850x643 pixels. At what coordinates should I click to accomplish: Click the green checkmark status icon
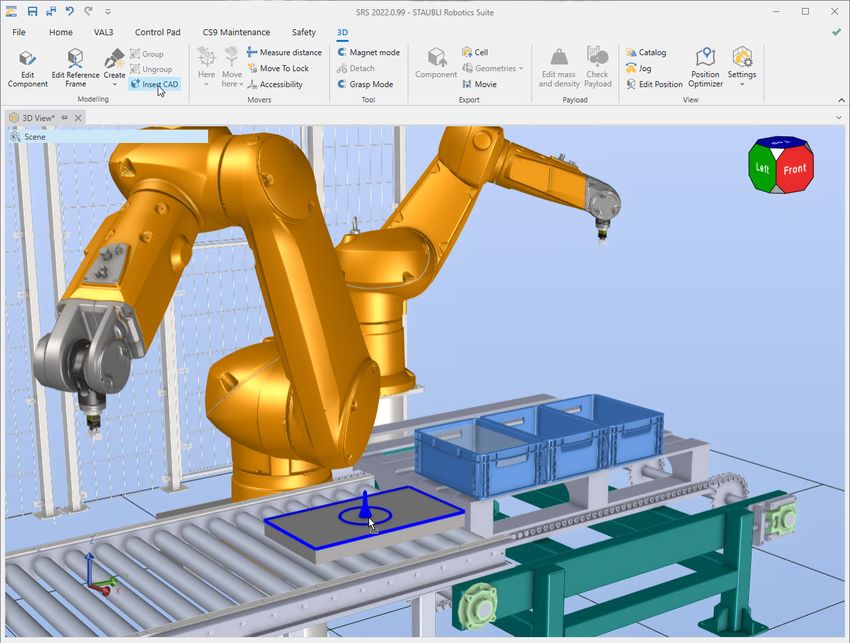[836, 32]
